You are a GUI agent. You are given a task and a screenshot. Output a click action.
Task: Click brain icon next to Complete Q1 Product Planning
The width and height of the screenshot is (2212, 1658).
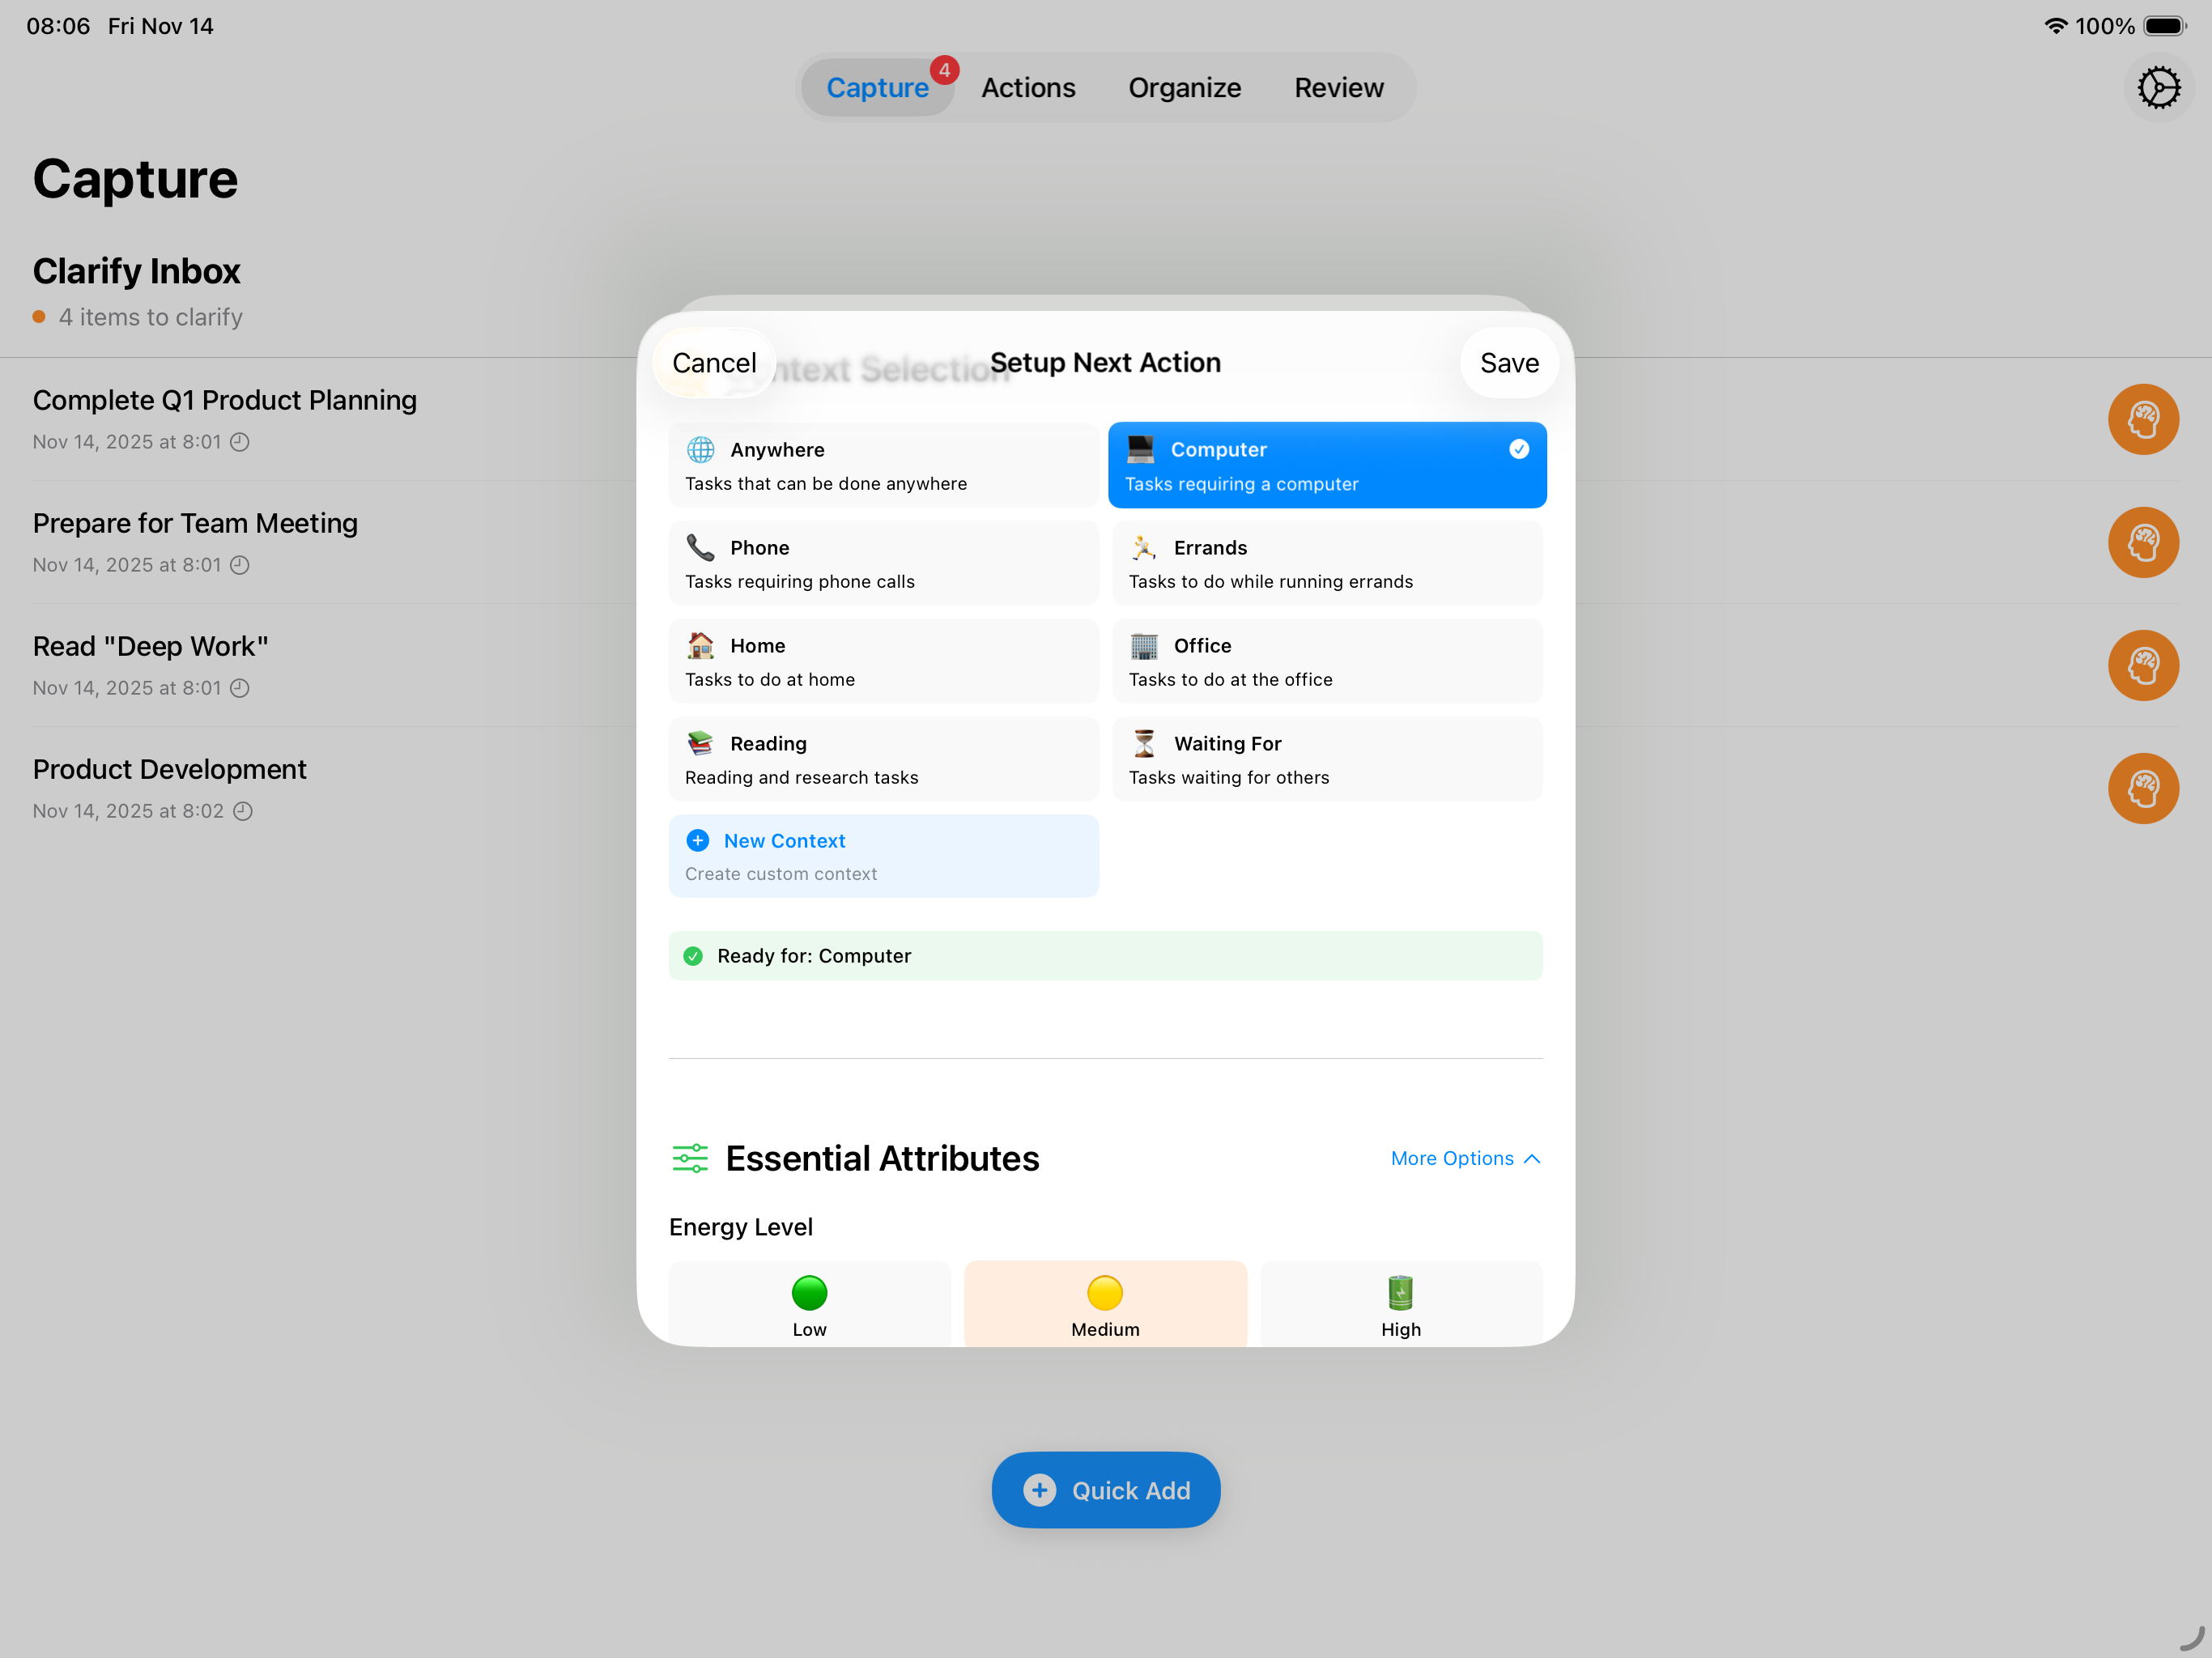click(2143, 419)
